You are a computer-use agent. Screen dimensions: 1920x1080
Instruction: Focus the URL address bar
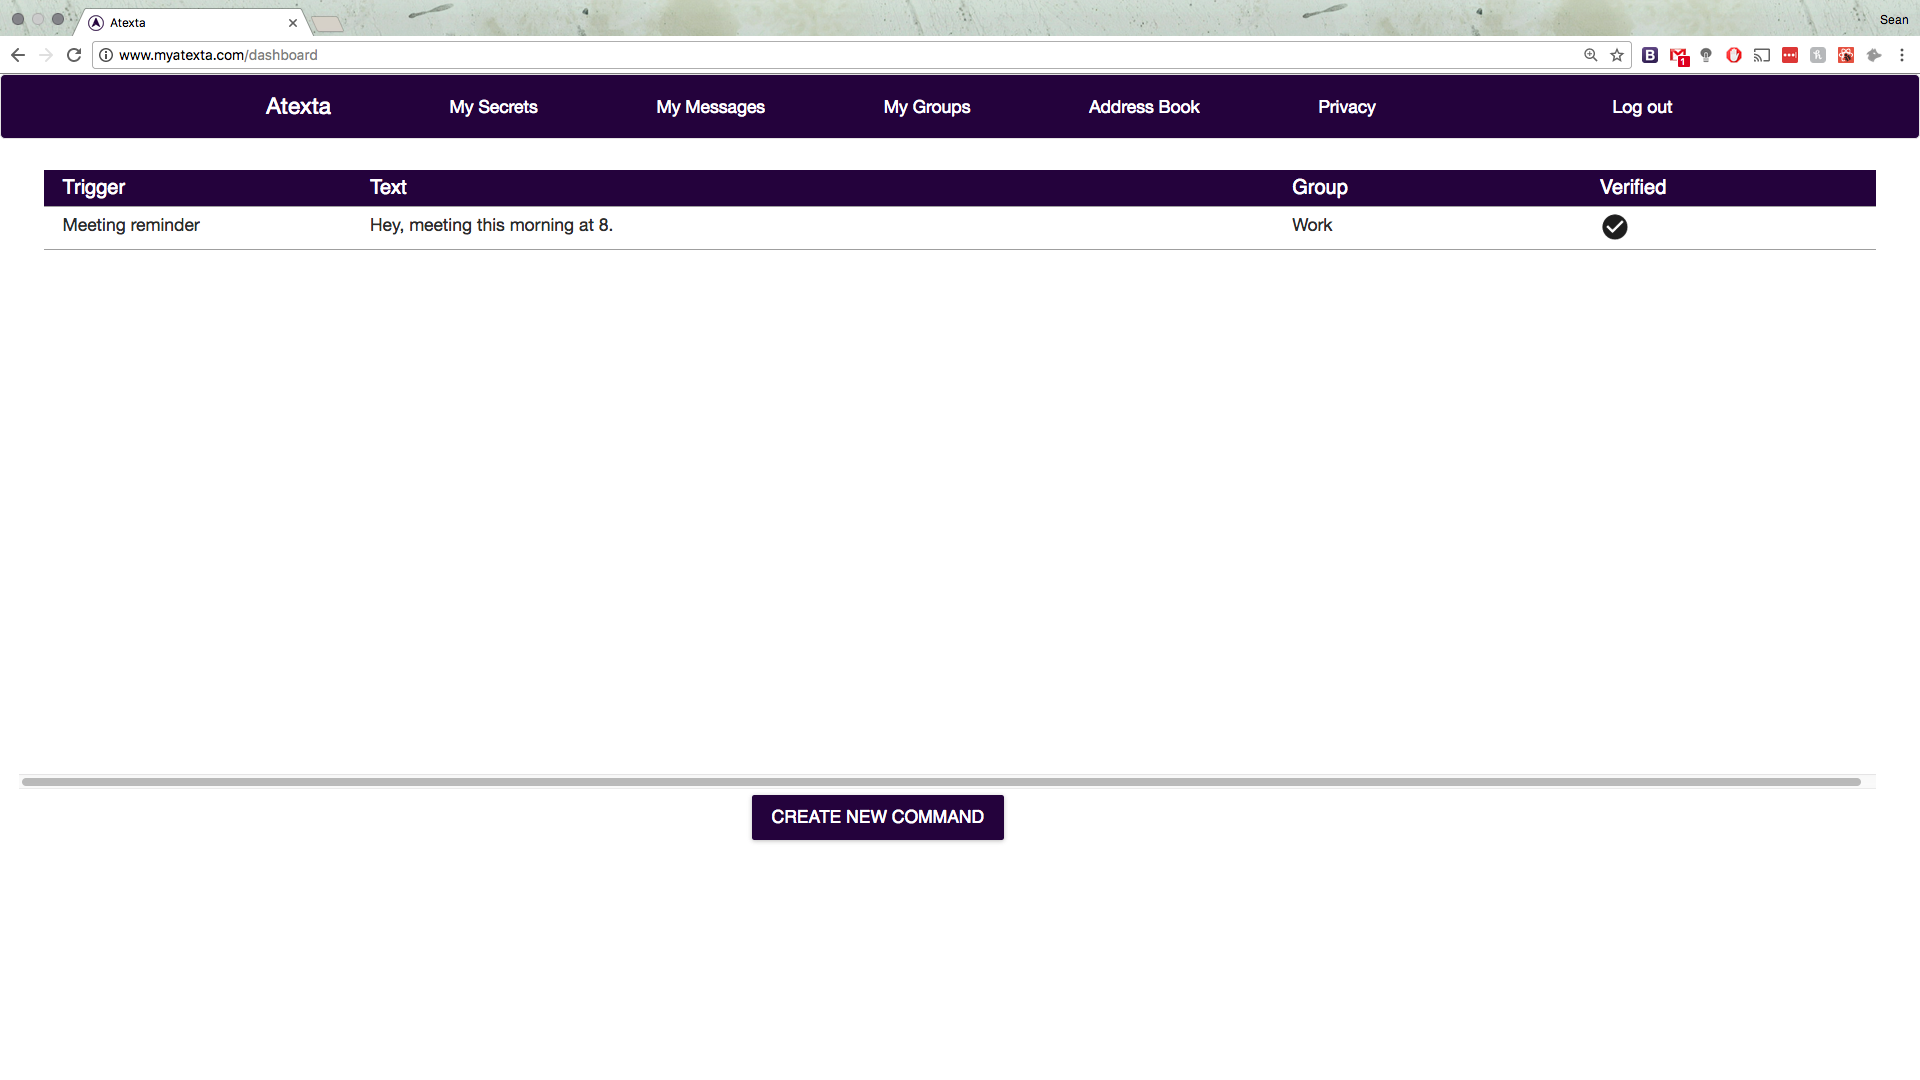(x=800, y=55)
